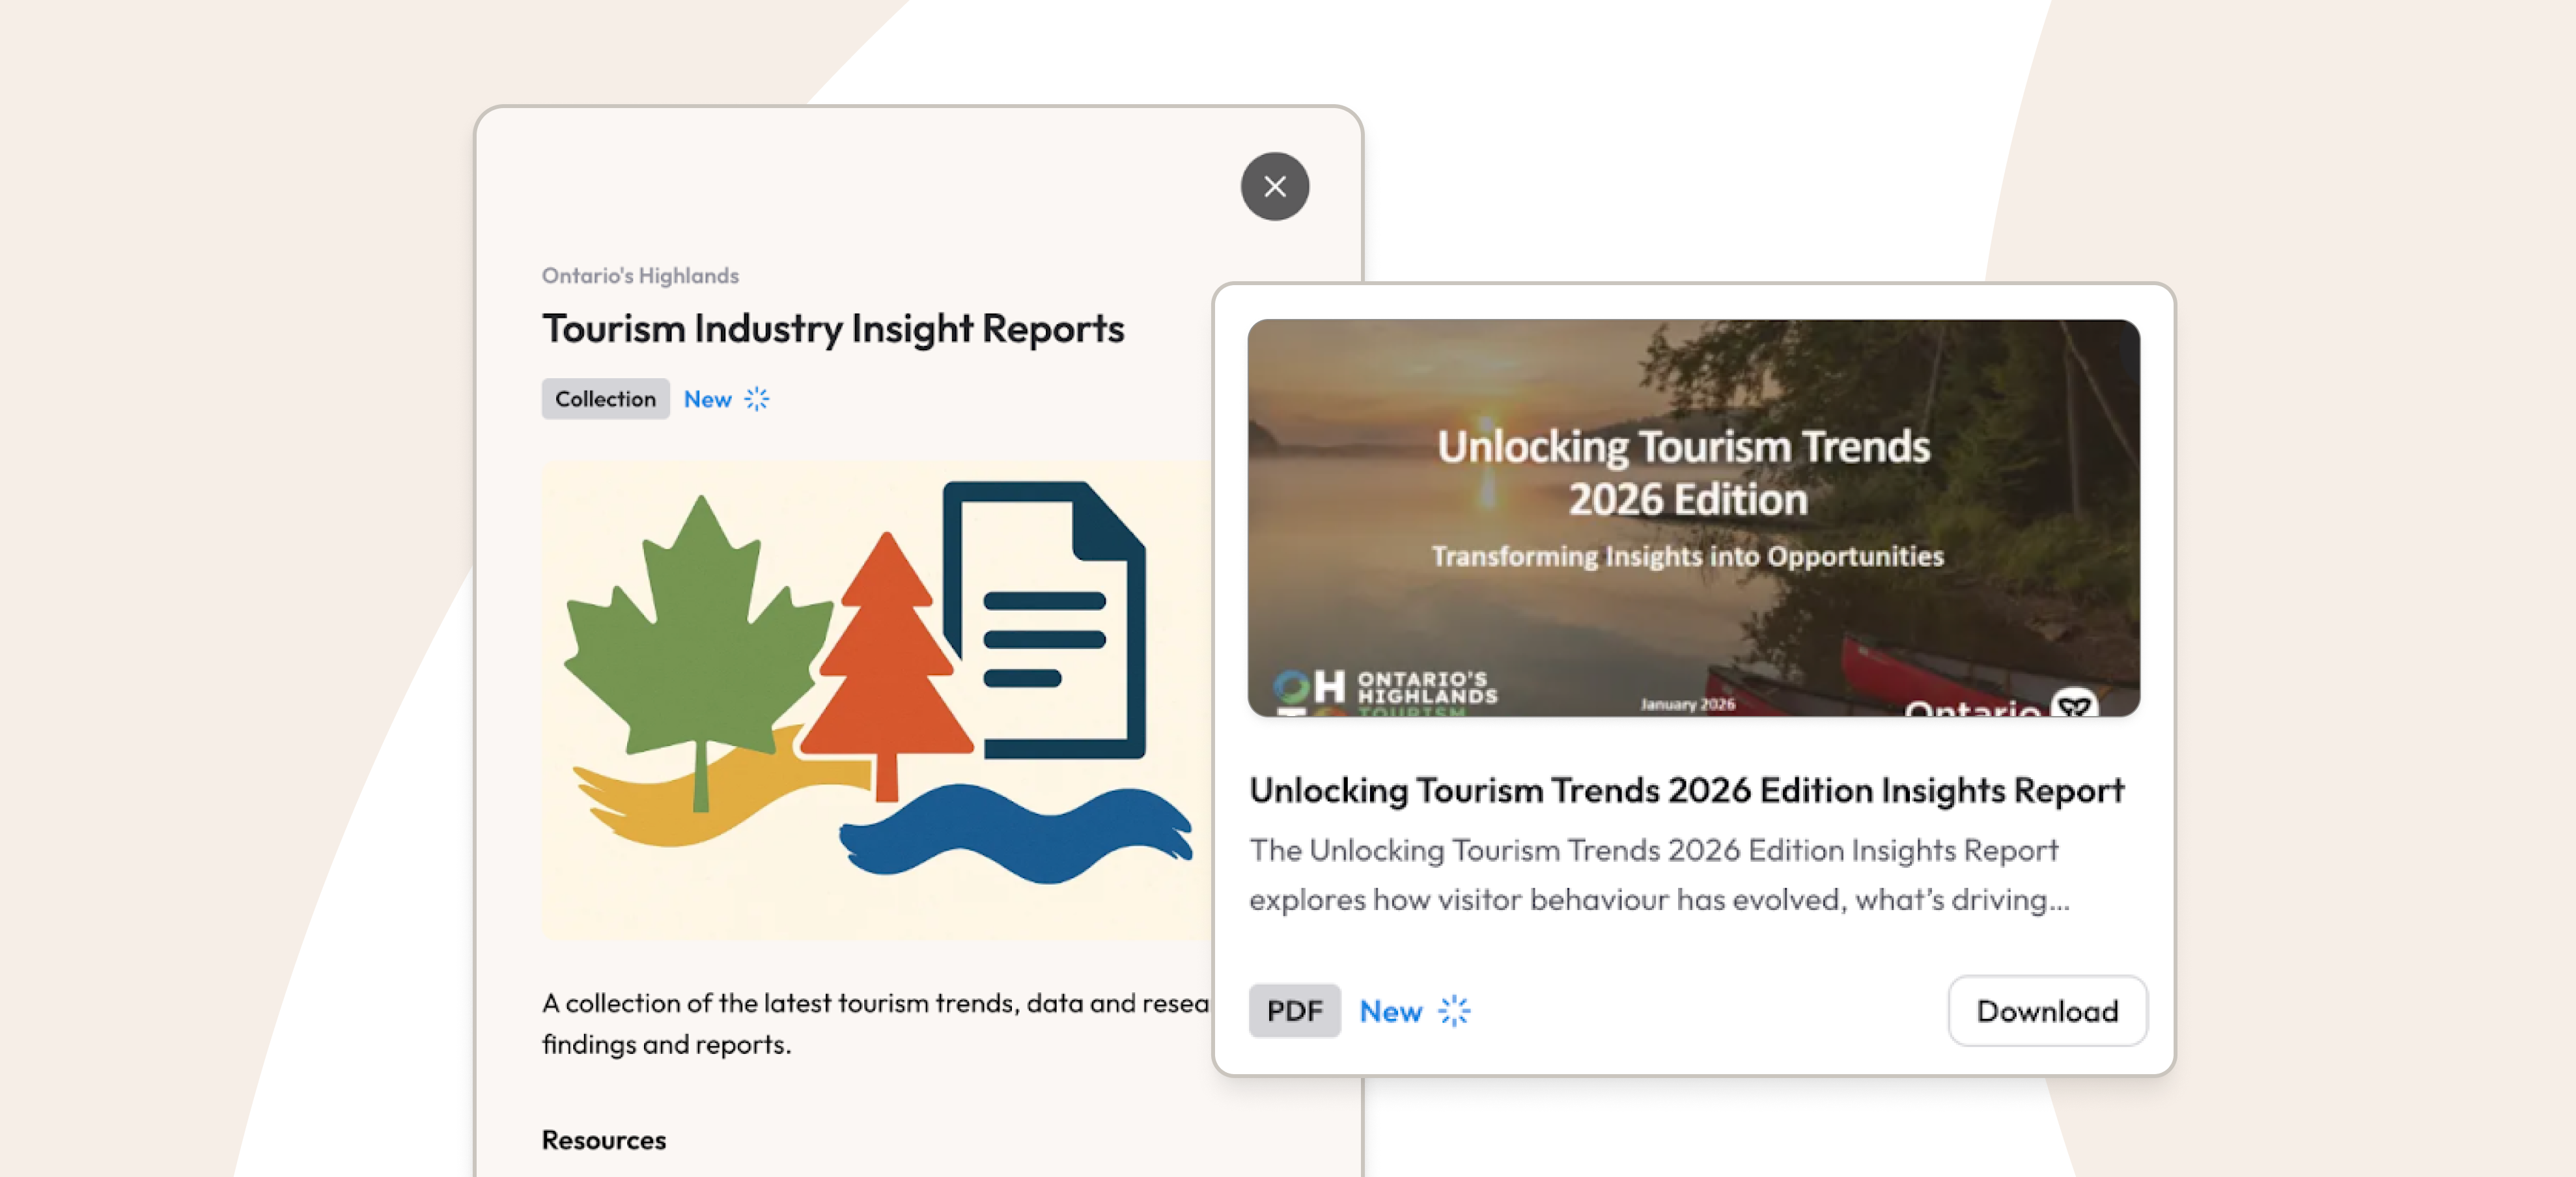Image resolution: width=2576 pixels, height=1177 pixels.
Task: Click the New label beside the PDF tag
Action: 1390,1011
